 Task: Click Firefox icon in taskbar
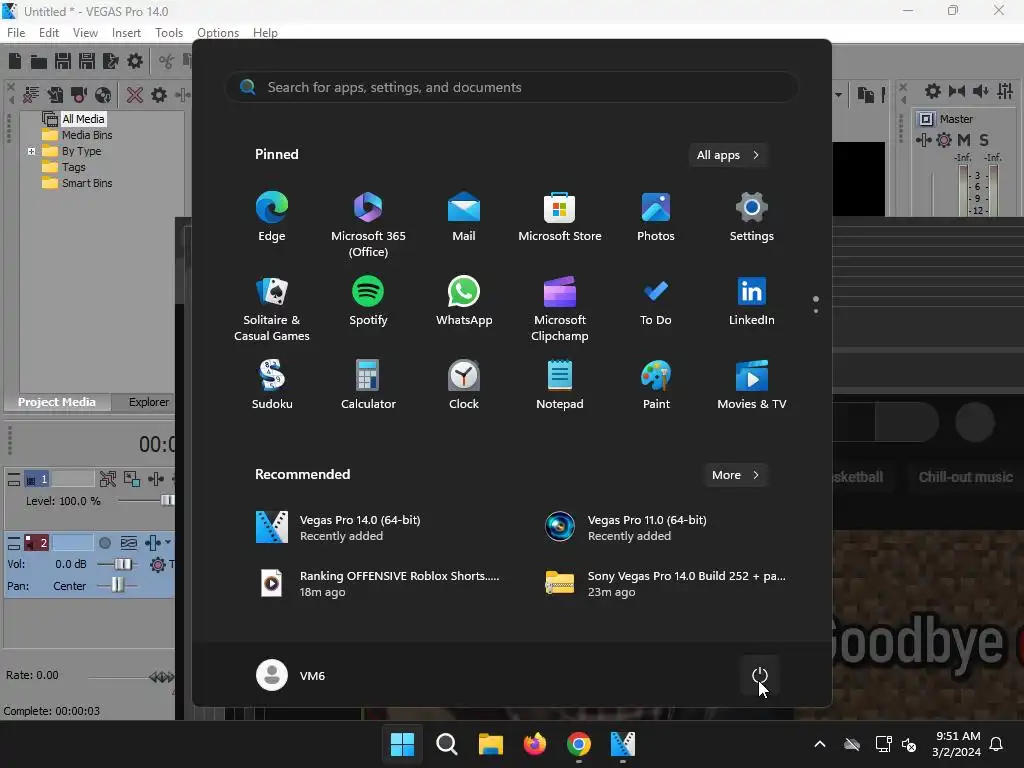[535, 744]
